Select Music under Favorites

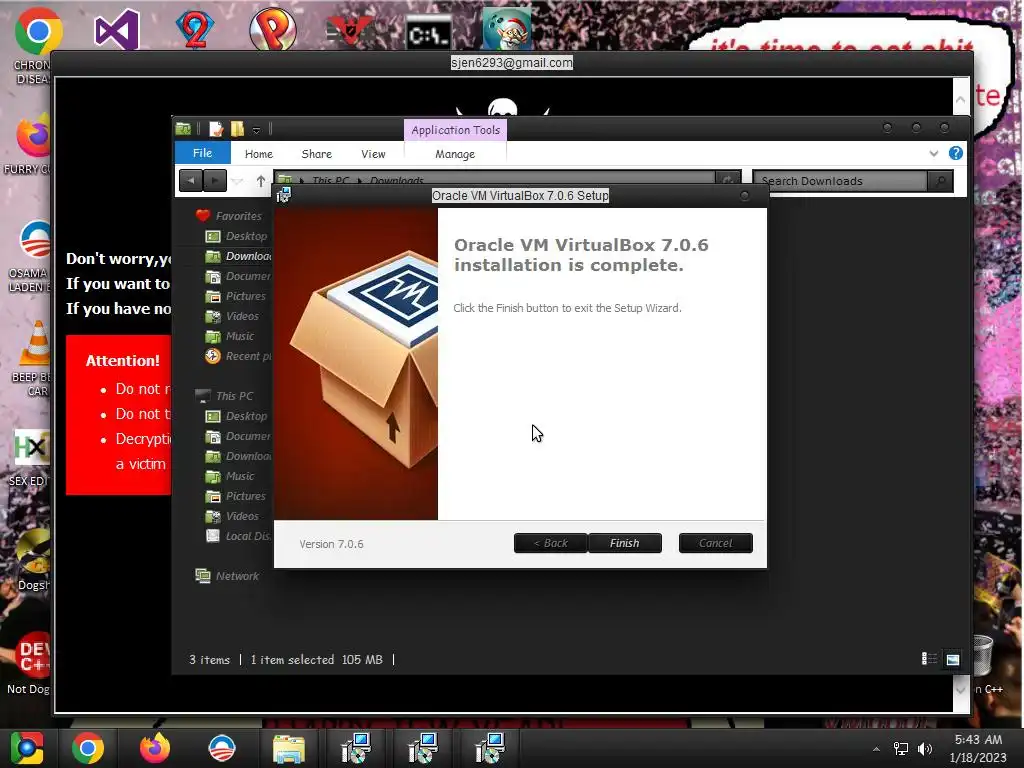coord(230,336)
